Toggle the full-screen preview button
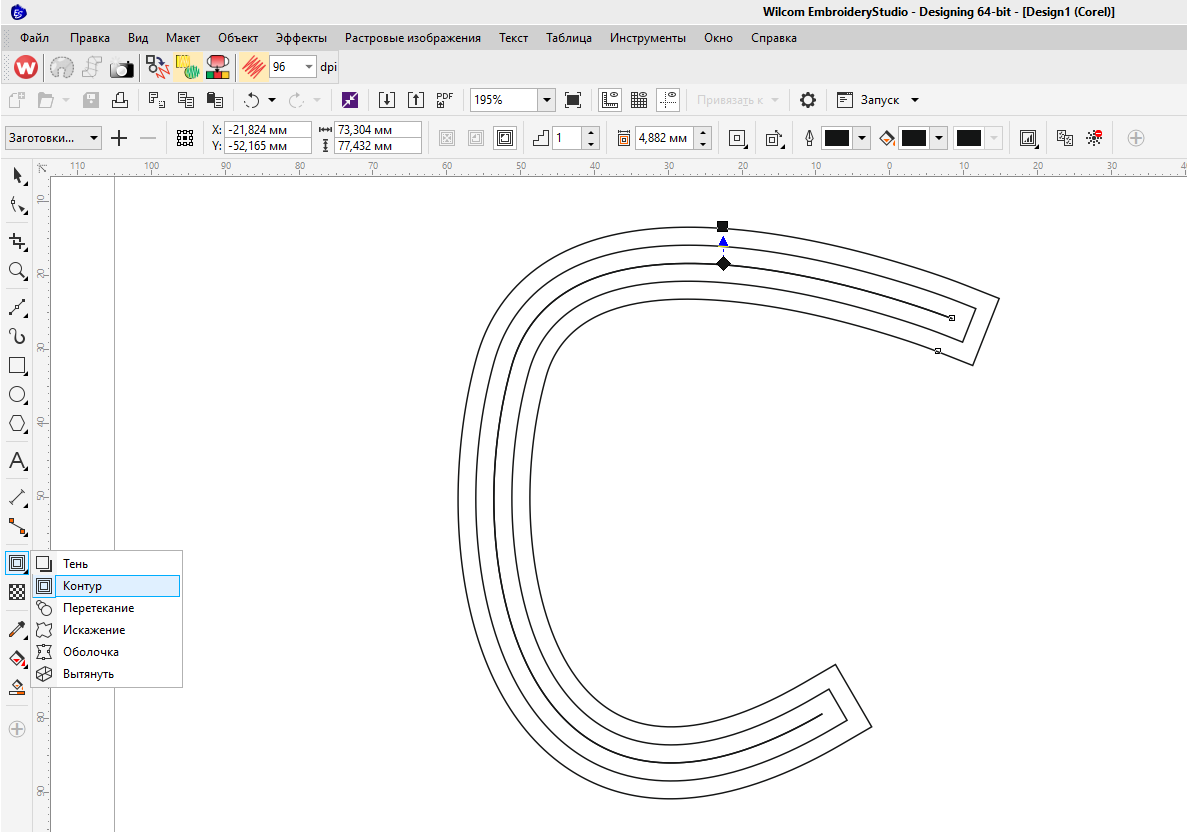 573,100
